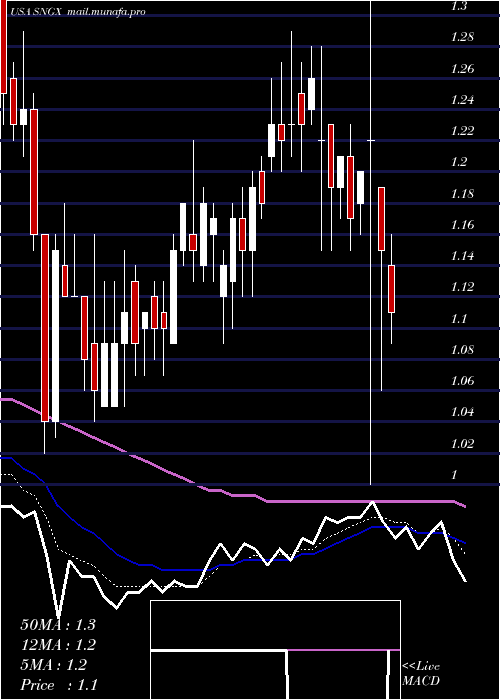Select the 1.22 price axis label
Screen dimensions: 500x700
(462, 131)
